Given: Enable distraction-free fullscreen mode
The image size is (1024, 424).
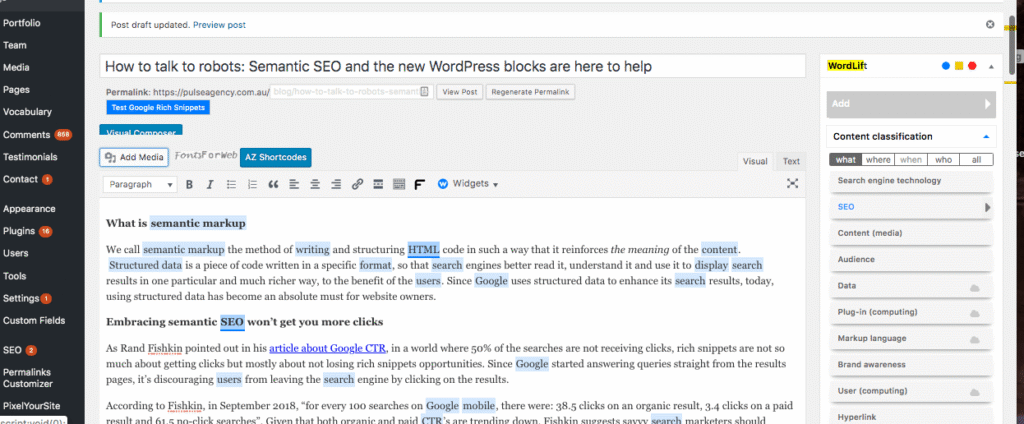Looking at the screenshot, I should pos(792,184).
